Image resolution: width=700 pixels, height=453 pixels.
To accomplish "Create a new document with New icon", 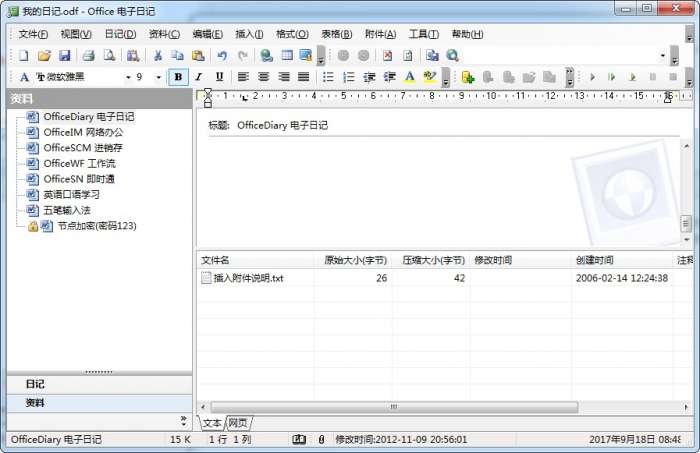I will pos(23,56).
